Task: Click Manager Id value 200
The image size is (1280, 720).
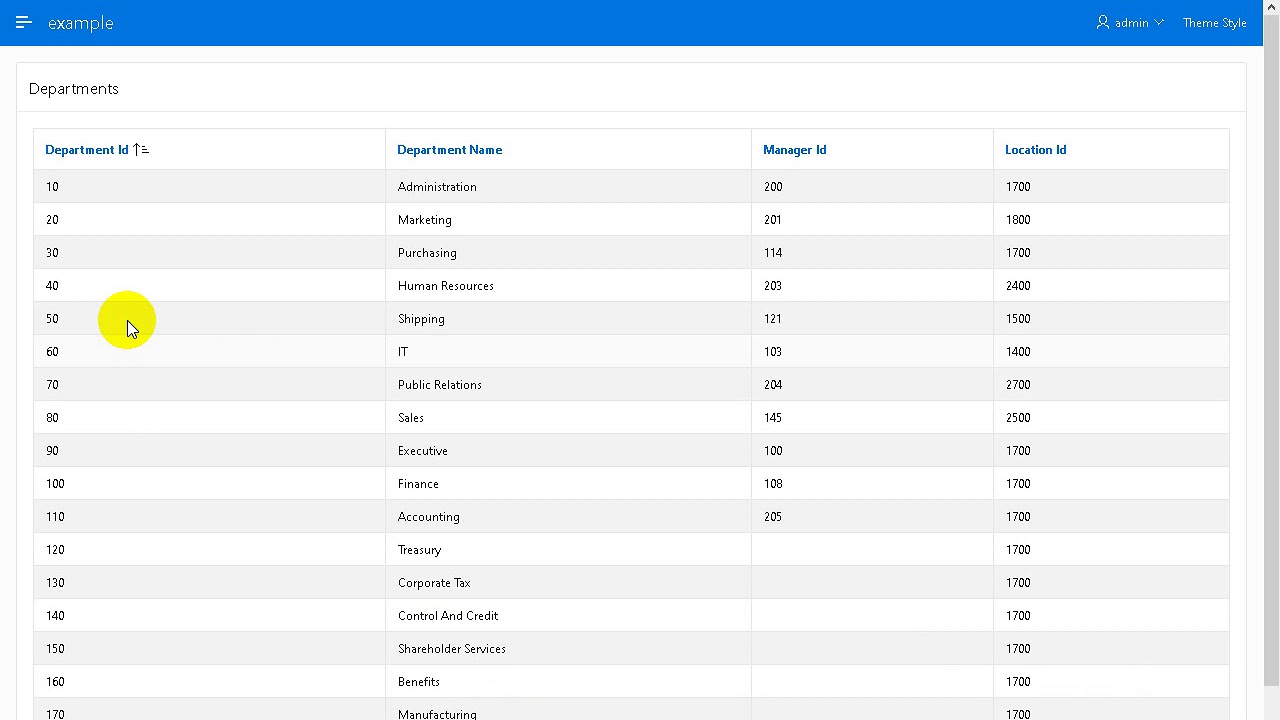Action: tap(773, 187)
